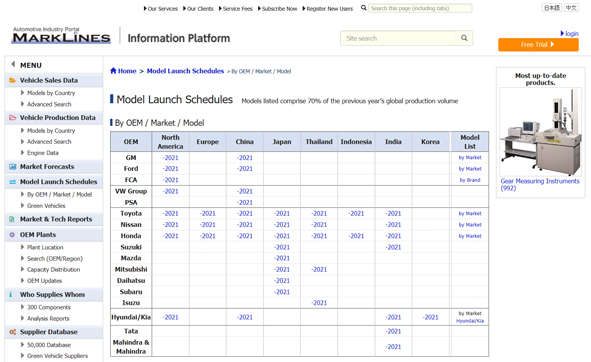Click the Who Supplies Whom info icon
This screenshot has width=591, height=362.
[x=11, y=295]
